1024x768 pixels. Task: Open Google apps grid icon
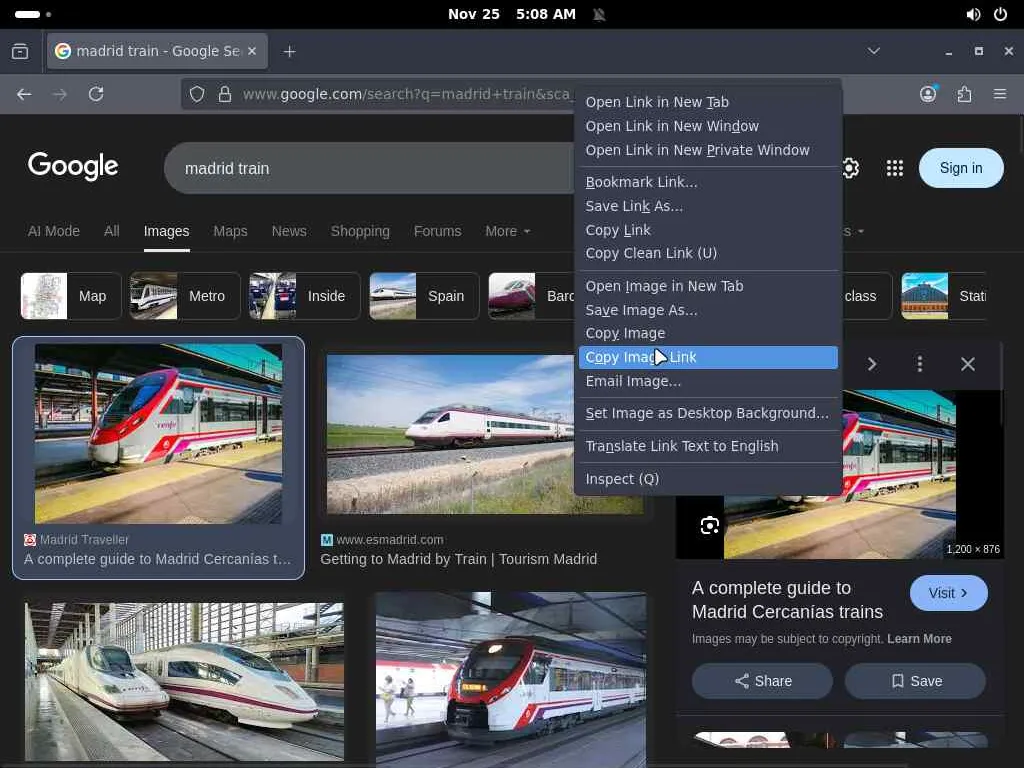[x=895, y=168]
